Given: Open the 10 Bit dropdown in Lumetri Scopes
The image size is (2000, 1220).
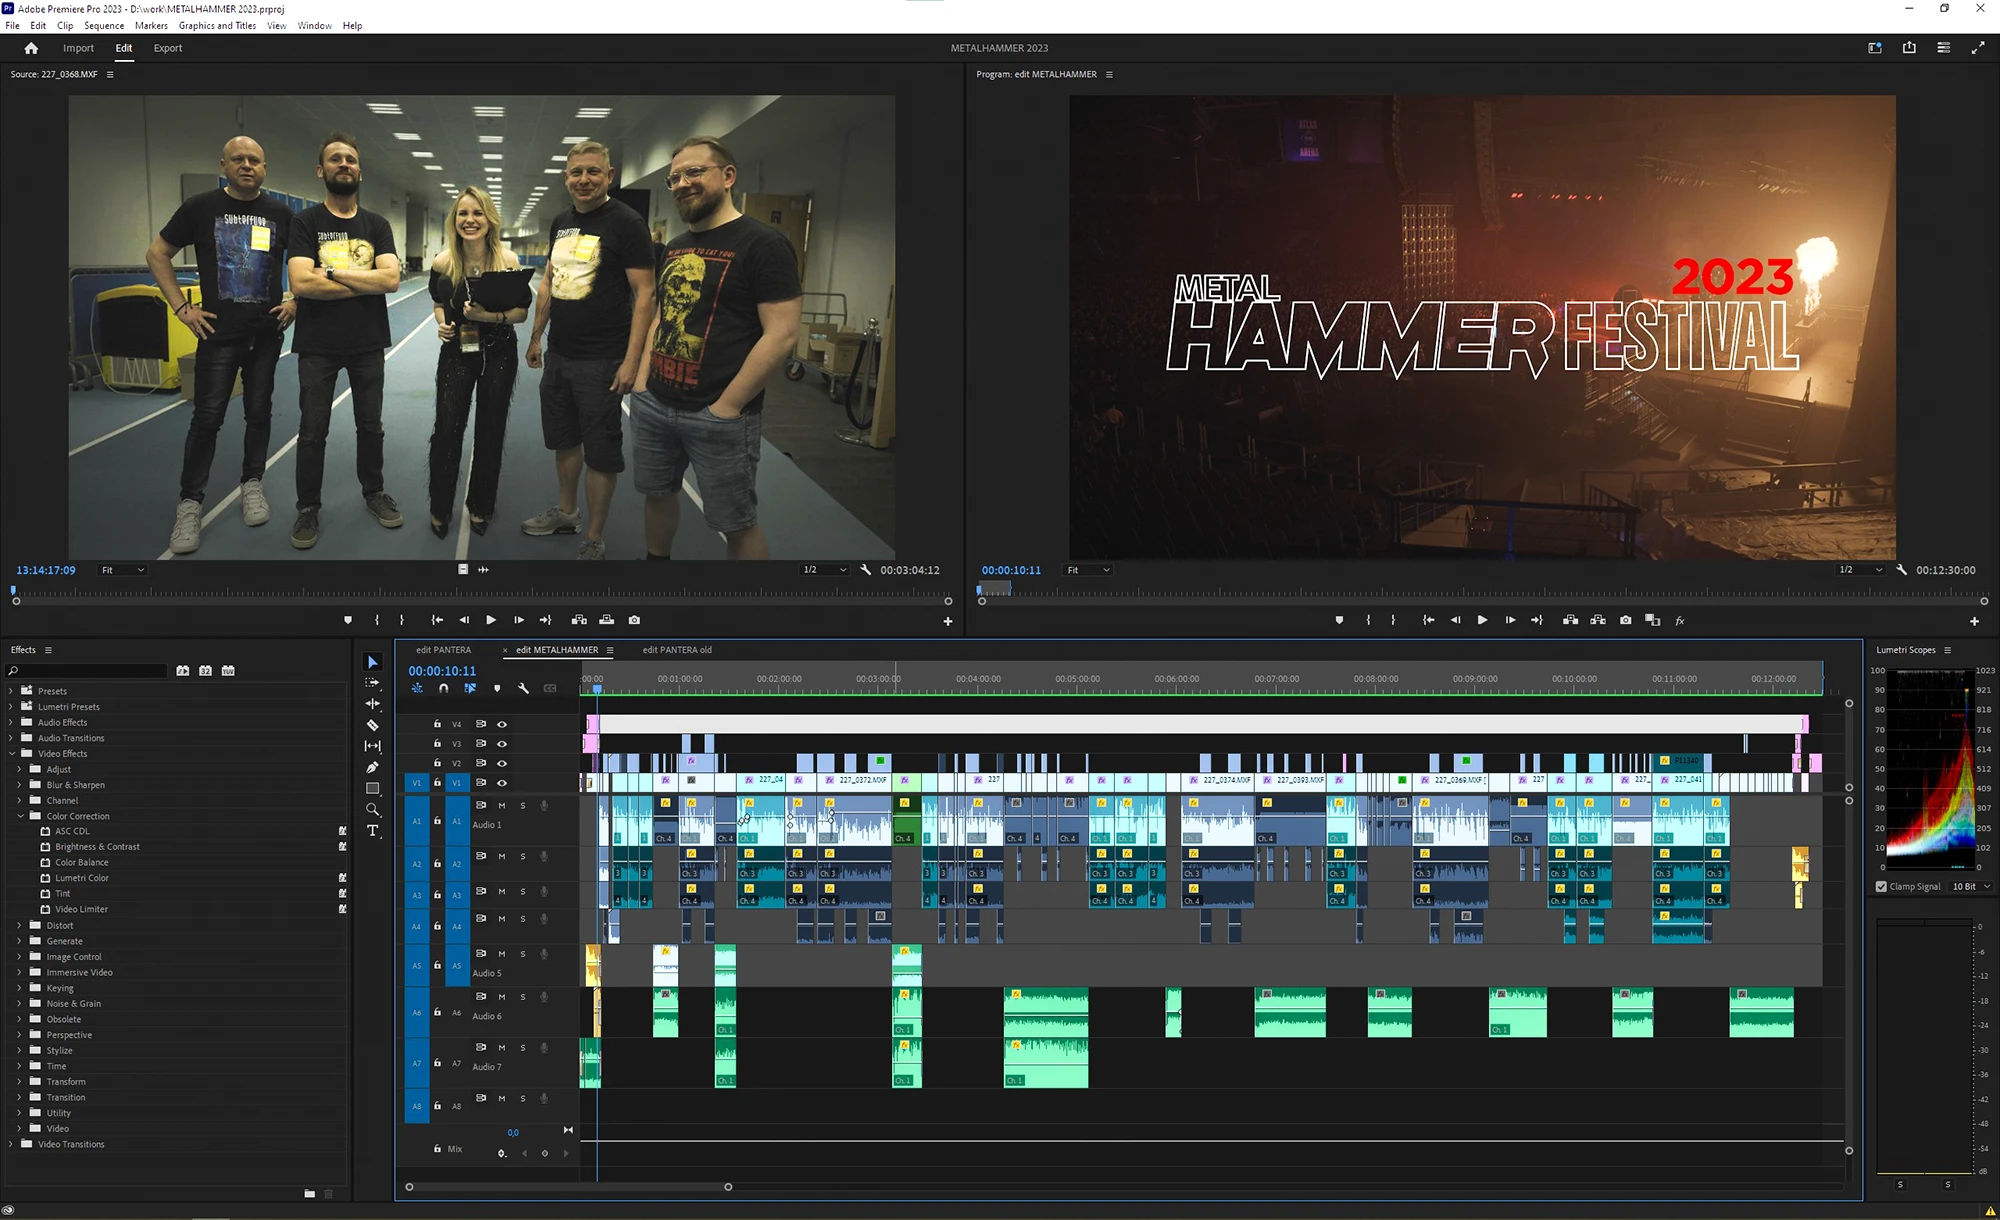Looking at the screenshot, I should (x=1971, y=886).
